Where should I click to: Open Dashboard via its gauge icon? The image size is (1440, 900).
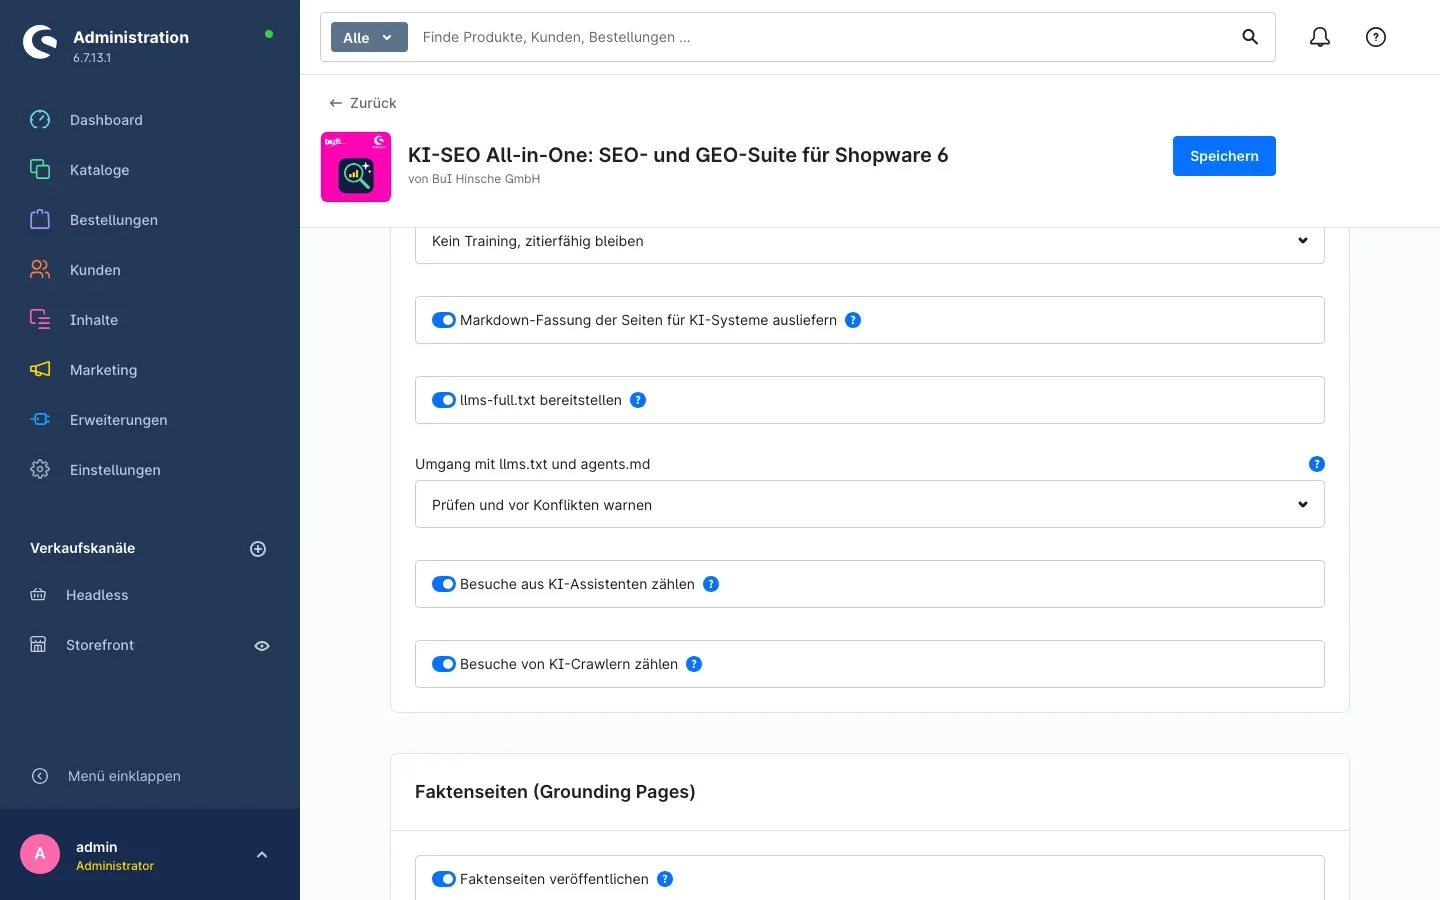click(x=40, y=120)
